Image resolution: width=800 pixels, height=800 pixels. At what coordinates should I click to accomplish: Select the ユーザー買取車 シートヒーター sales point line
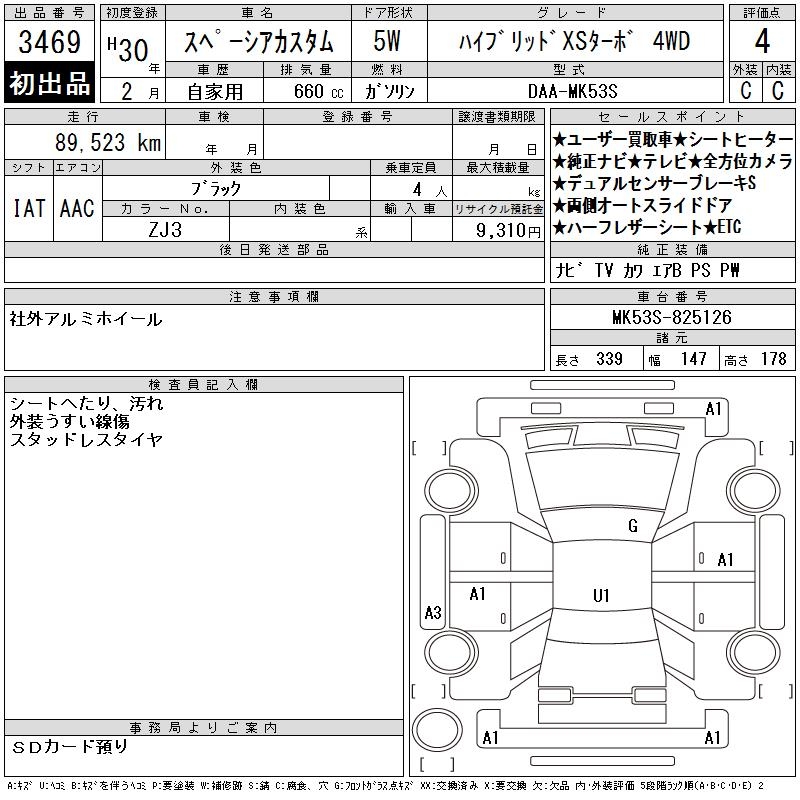coord(672,139)
